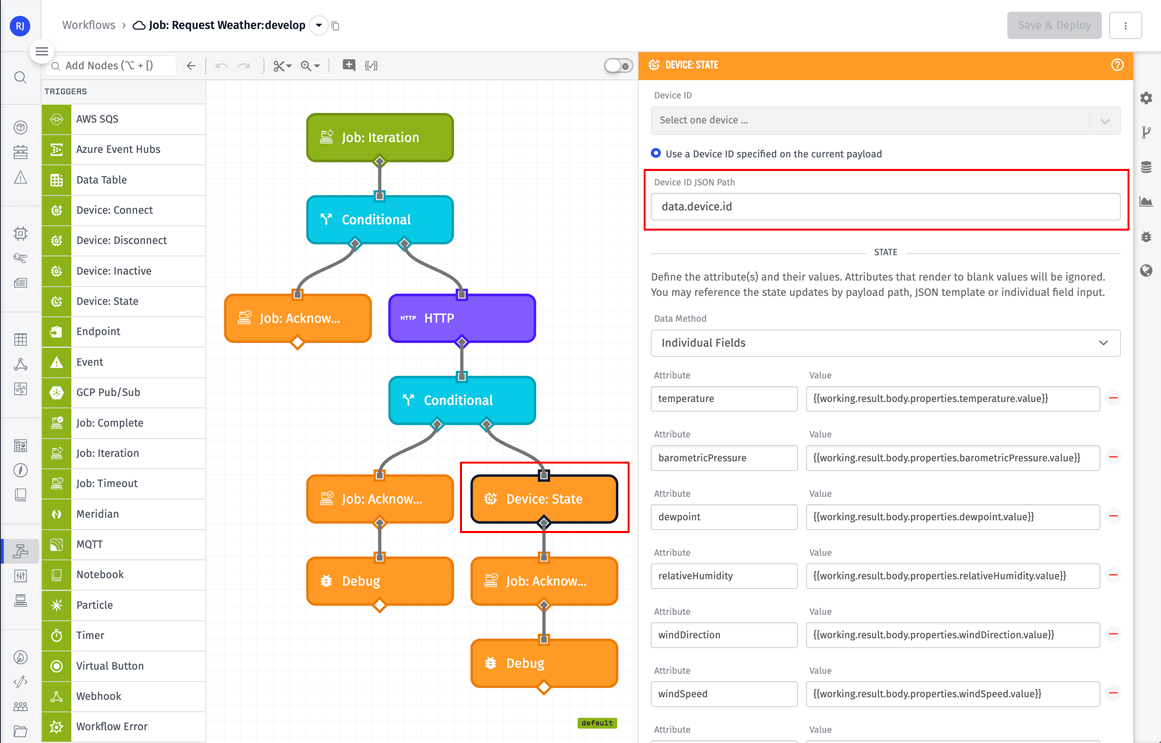Select MQTT trigger in palette
The image size is (1161, 743).
(124, 544)
